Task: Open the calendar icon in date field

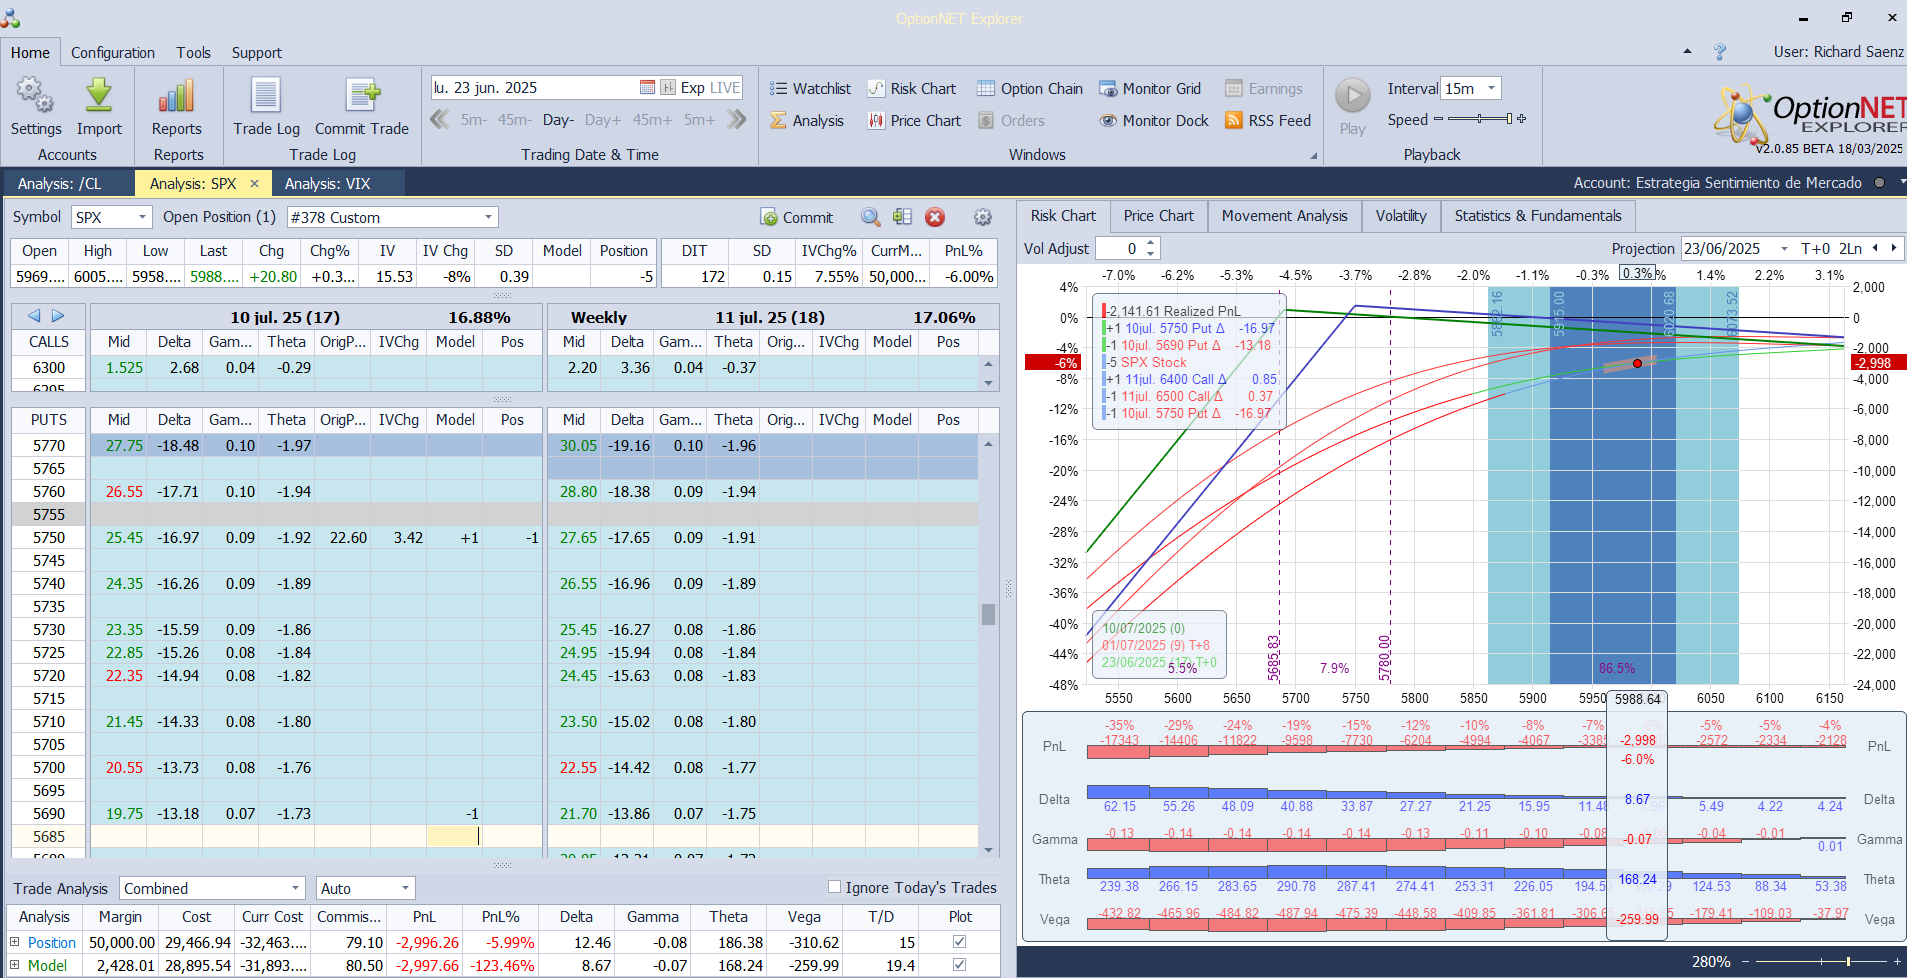Action: click(647, 88)
